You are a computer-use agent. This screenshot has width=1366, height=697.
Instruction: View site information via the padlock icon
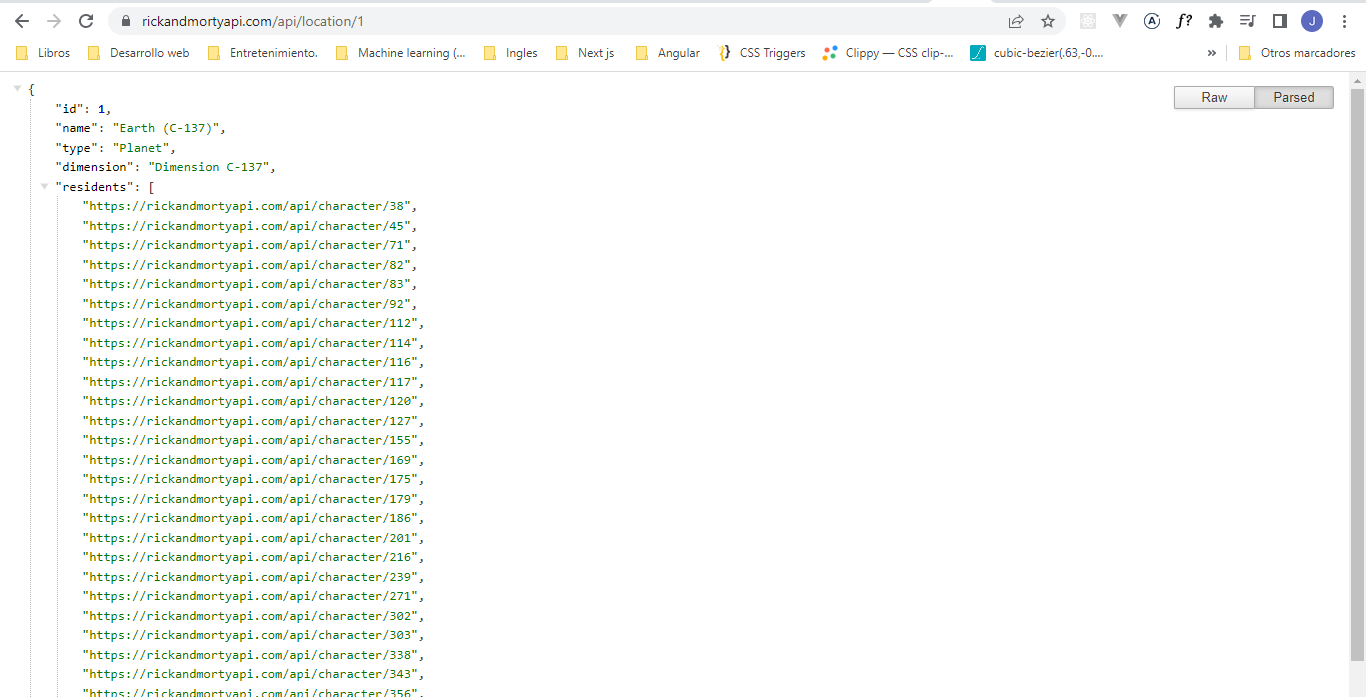(126, 20)
